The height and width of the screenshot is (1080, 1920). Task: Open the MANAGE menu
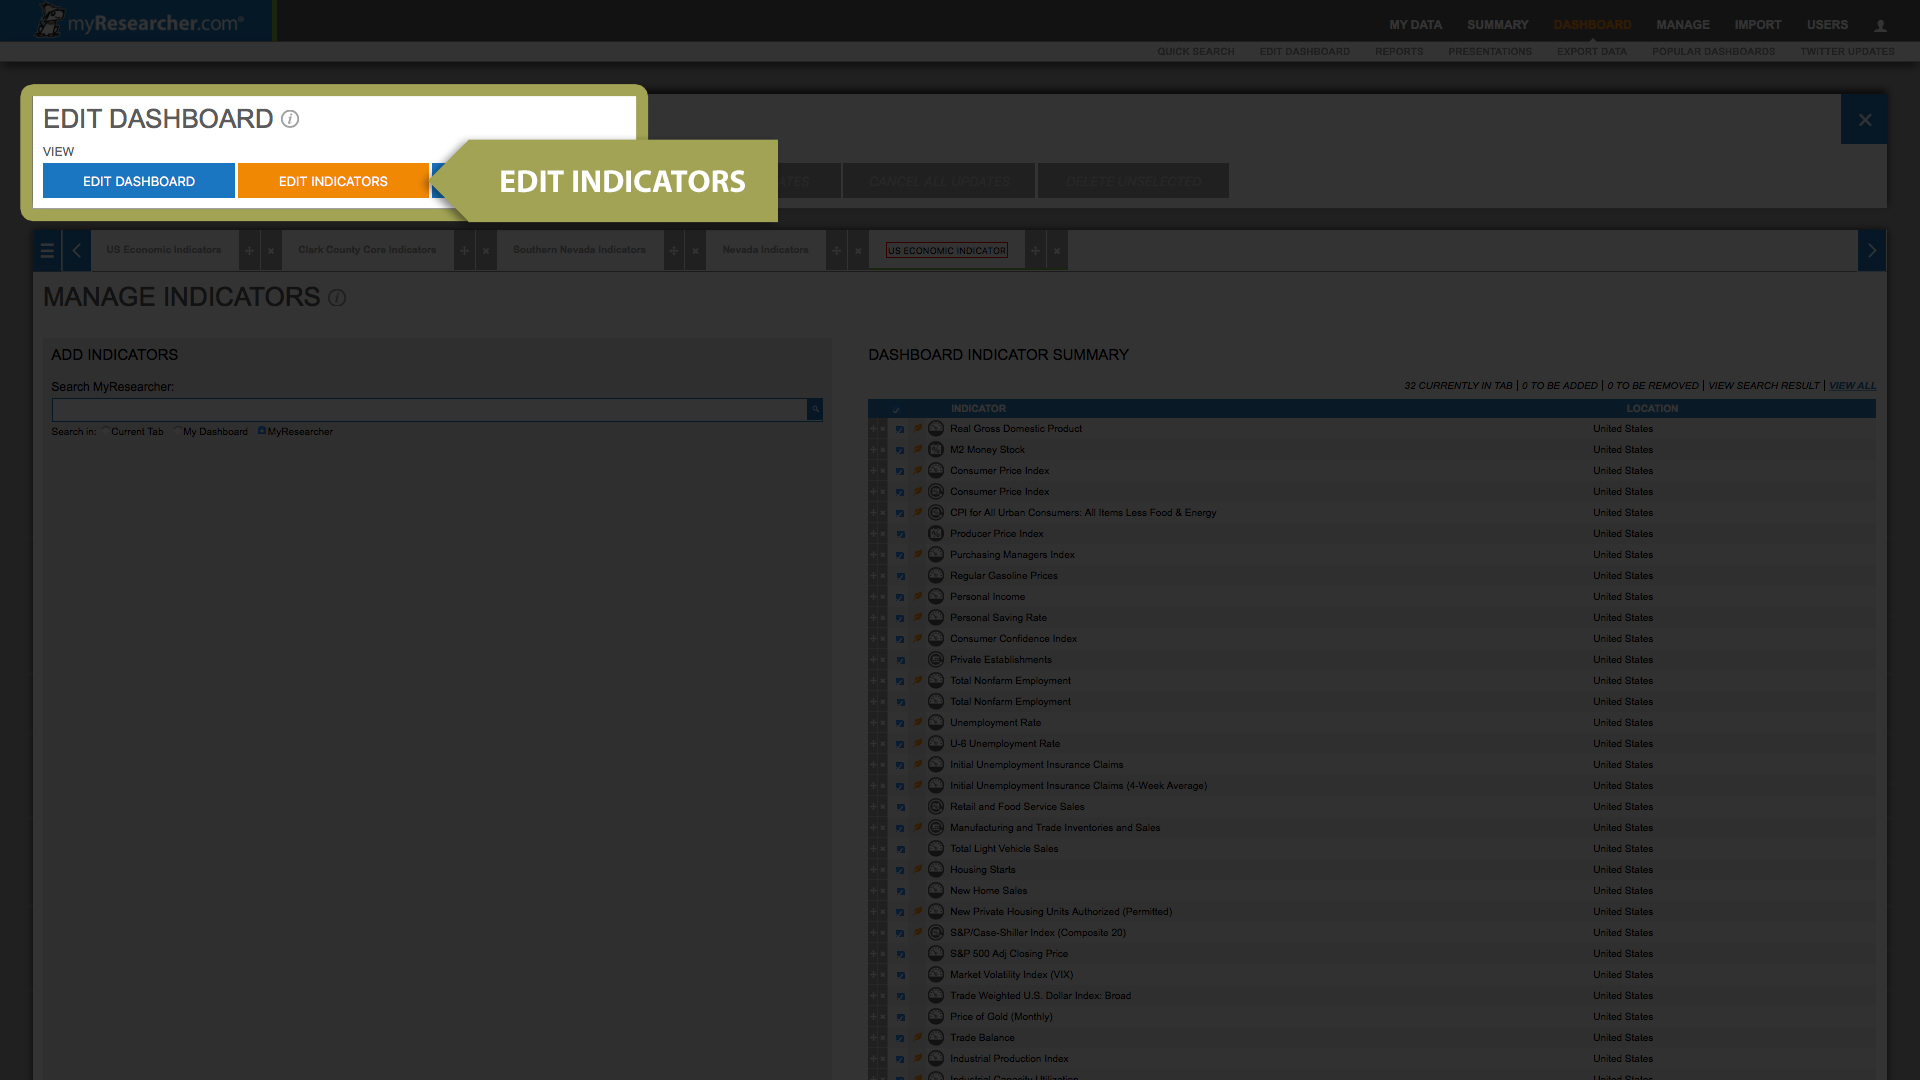(x=1682, y=25)
